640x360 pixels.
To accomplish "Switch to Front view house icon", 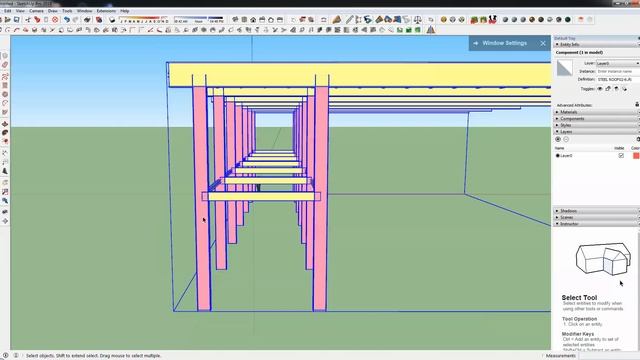I will tap(253, 20).
